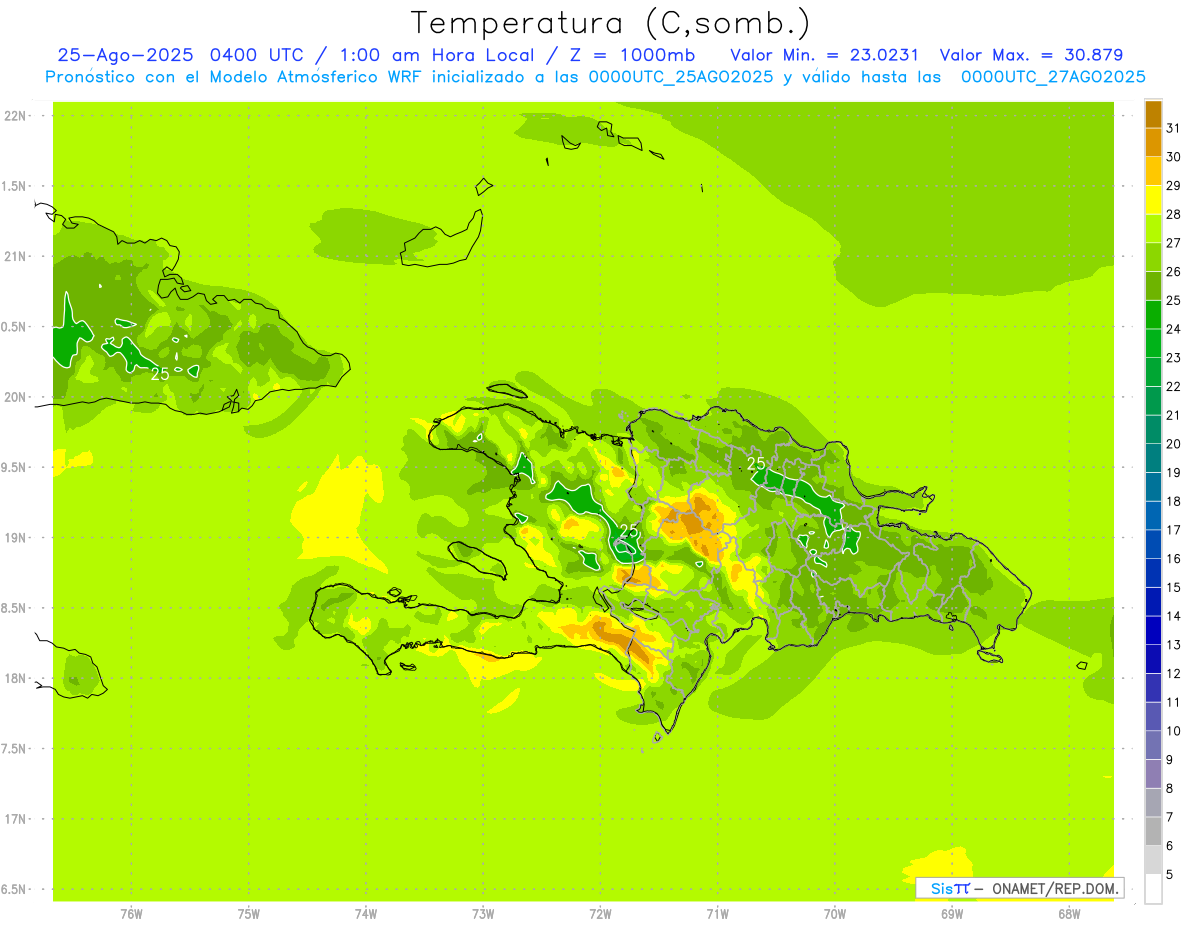Screen dimensions: 1200x927
Task: Click the "75W" longitude label
Action: (x=248, y=913)
